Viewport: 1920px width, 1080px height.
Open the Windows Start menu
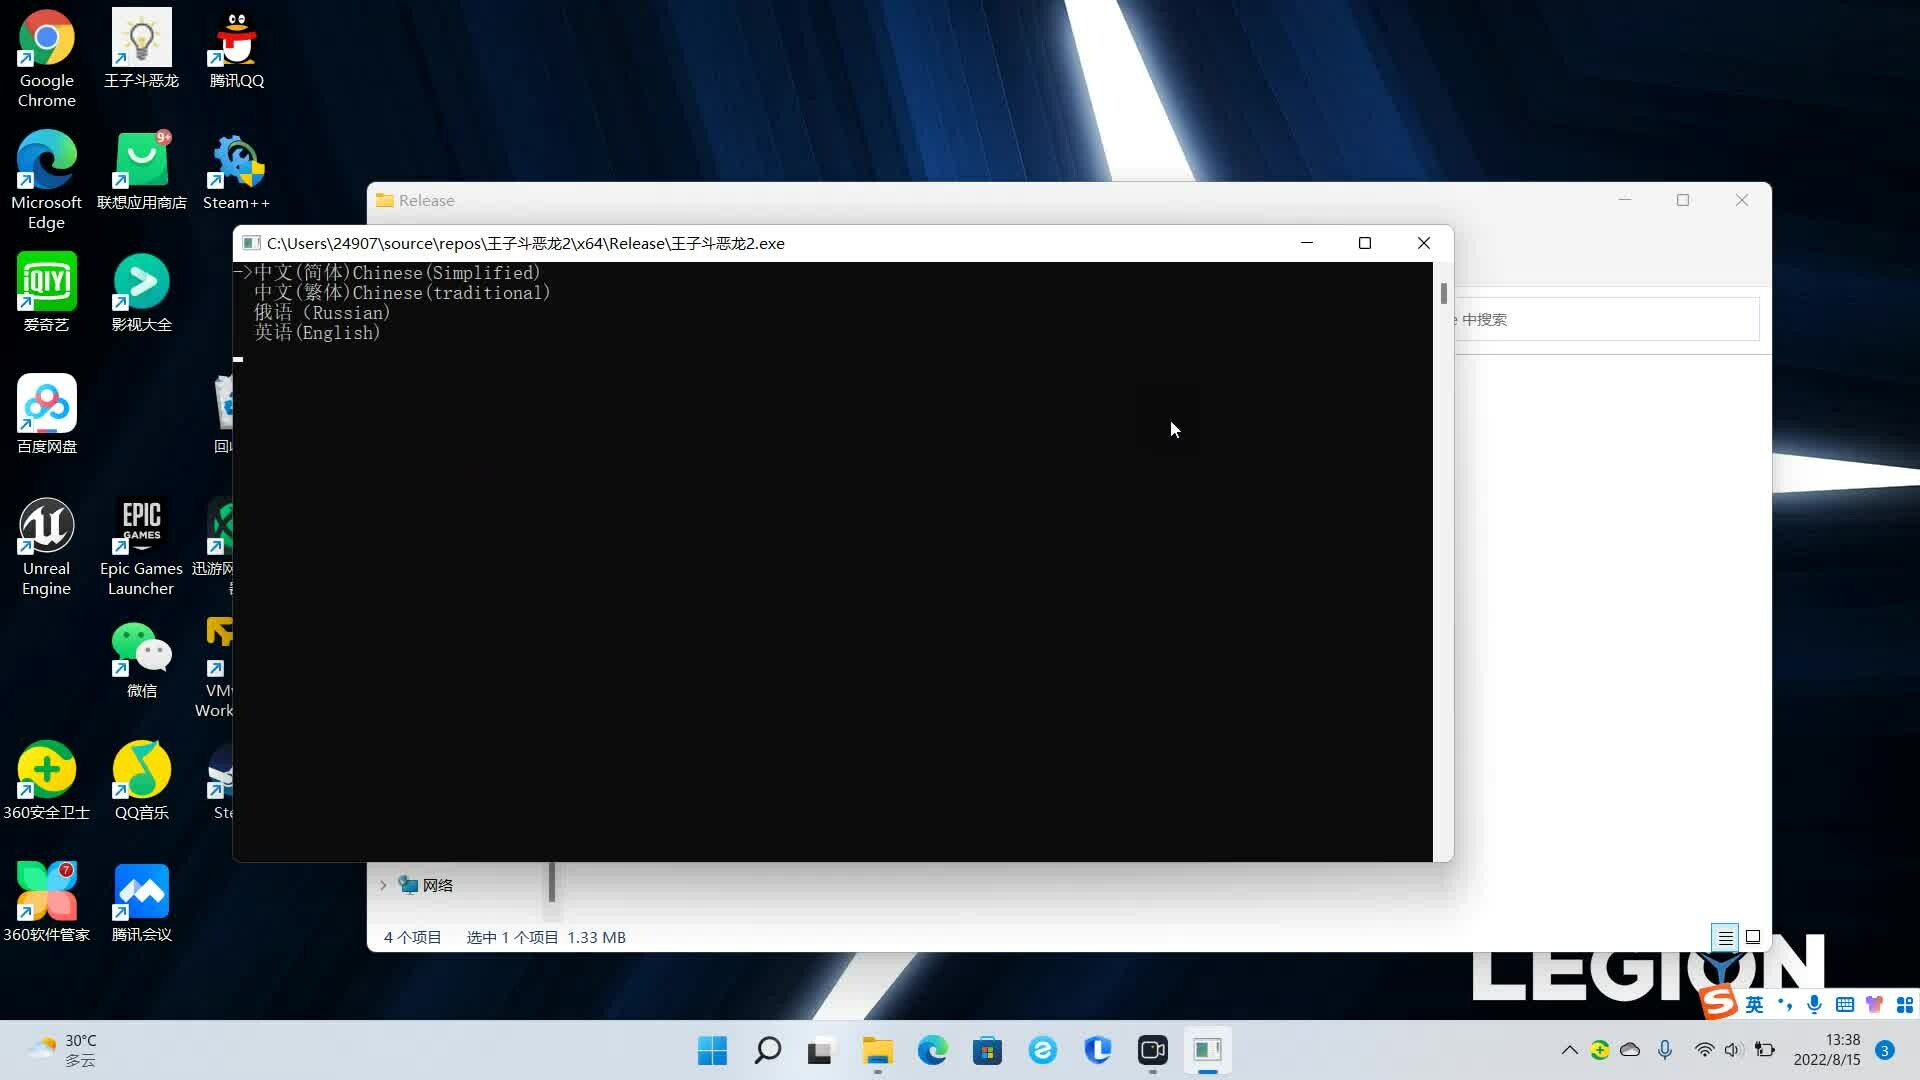click(x=712, y=1050)
